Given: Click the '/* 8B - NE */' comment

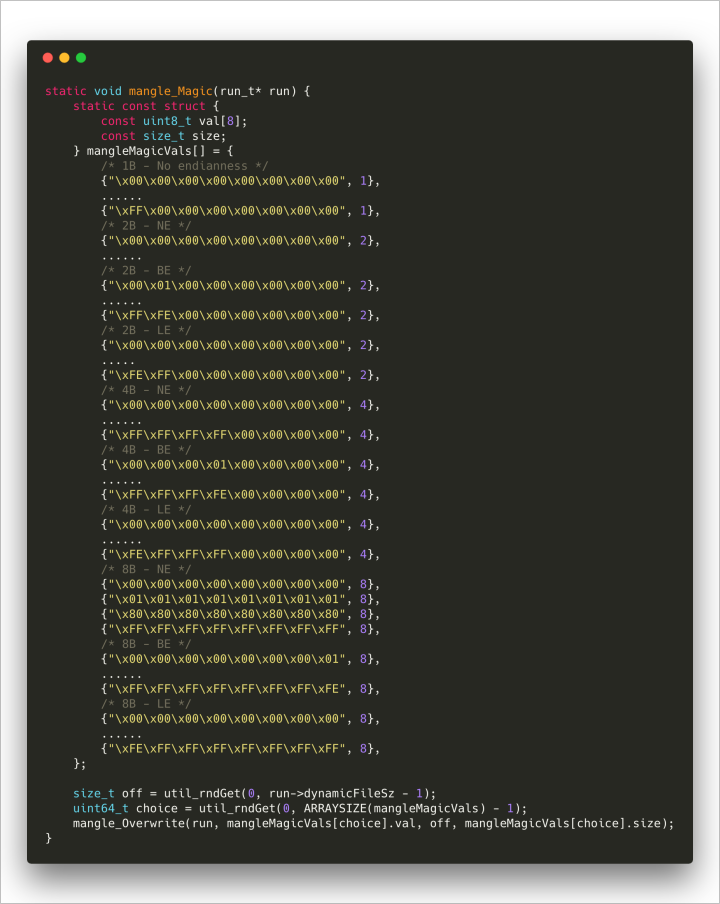Looking at the screenshot, I should (146, 570).
